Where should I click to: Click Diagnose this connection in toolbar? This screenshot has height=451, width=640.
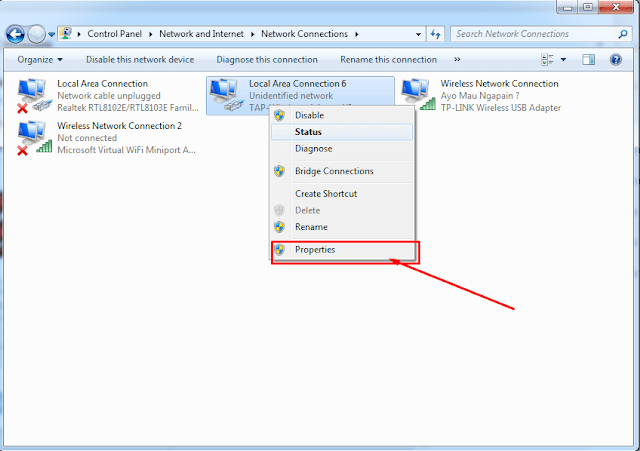click(x=267, y=60)
